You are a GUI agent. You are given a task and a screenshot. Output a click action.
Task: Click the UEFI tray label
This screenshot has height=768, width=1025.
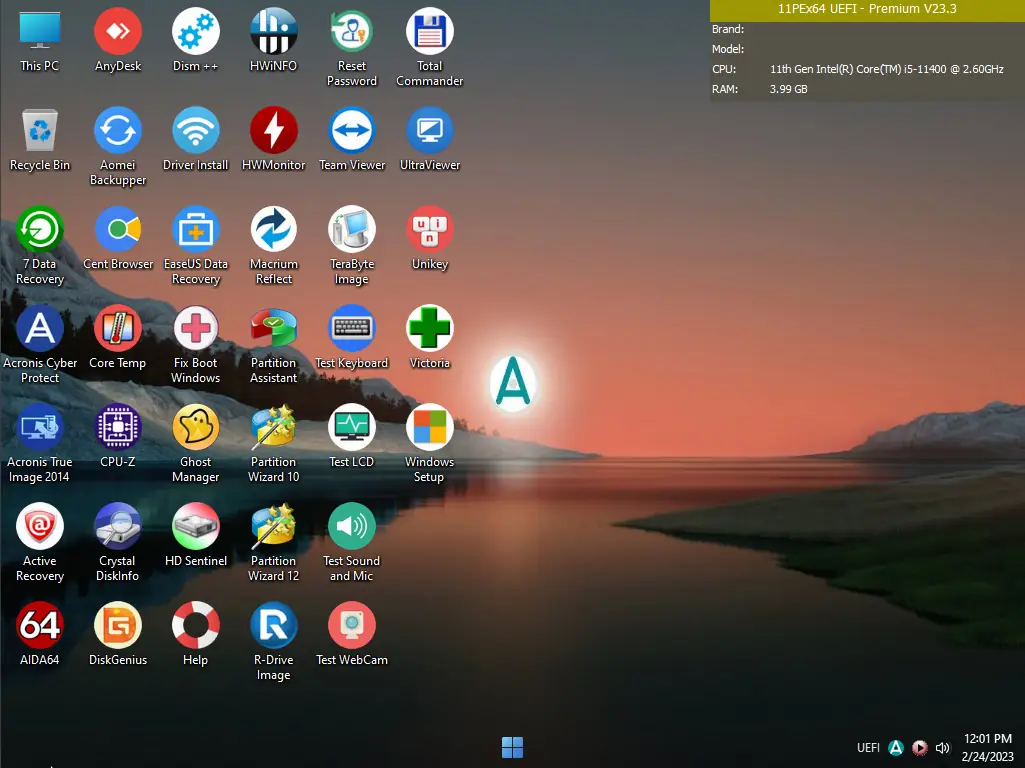click(x=868, y=748)
